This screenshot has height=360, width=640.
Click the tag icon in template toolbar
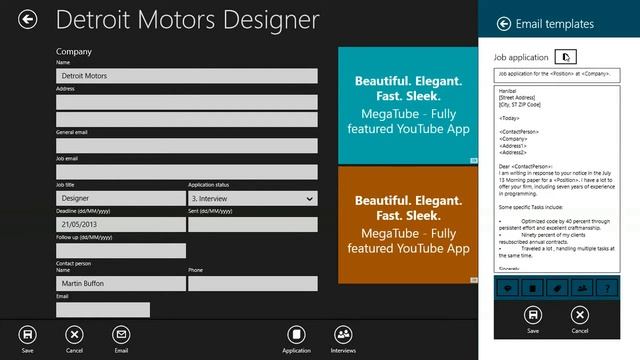[x=558, y=288]
